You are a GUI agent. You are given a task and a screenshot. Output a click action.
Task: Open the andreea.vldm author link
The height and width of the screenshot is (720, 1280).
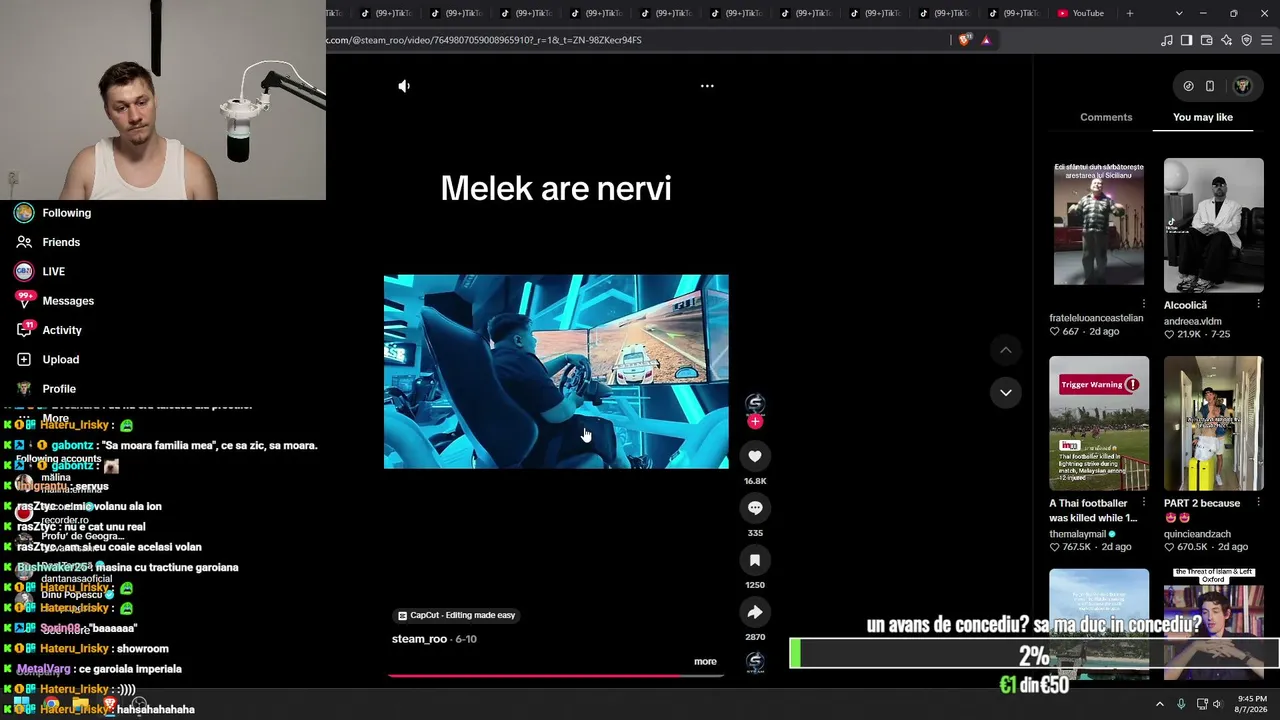pyautogui.click(x=1193, y=321)
